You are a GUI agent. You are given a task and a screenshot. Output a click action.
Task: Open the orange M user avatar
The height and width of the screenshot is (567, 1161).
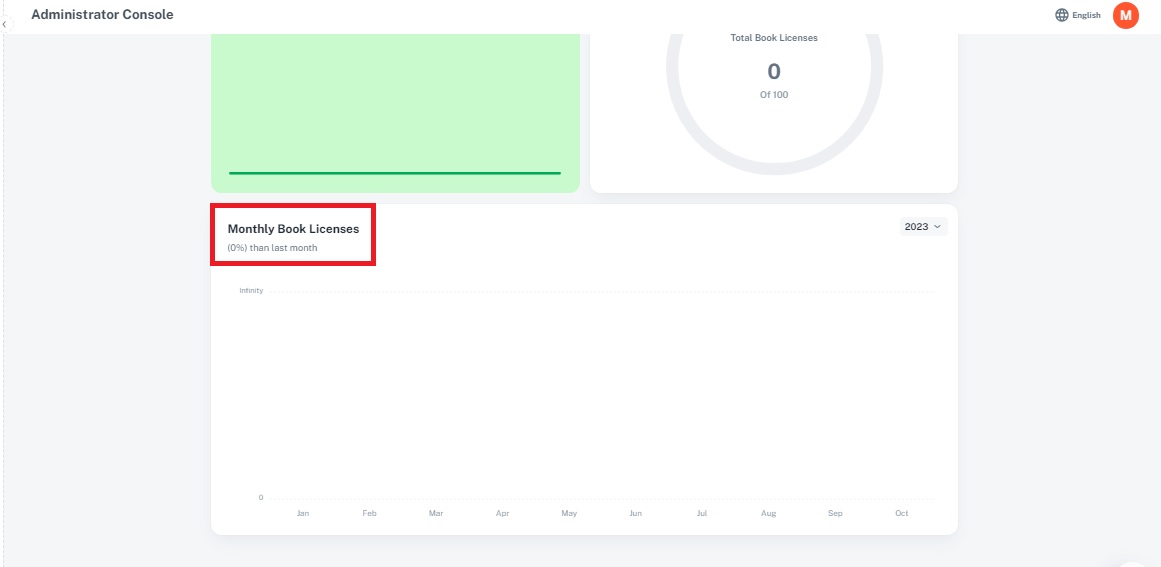(x=1125, y=15)
